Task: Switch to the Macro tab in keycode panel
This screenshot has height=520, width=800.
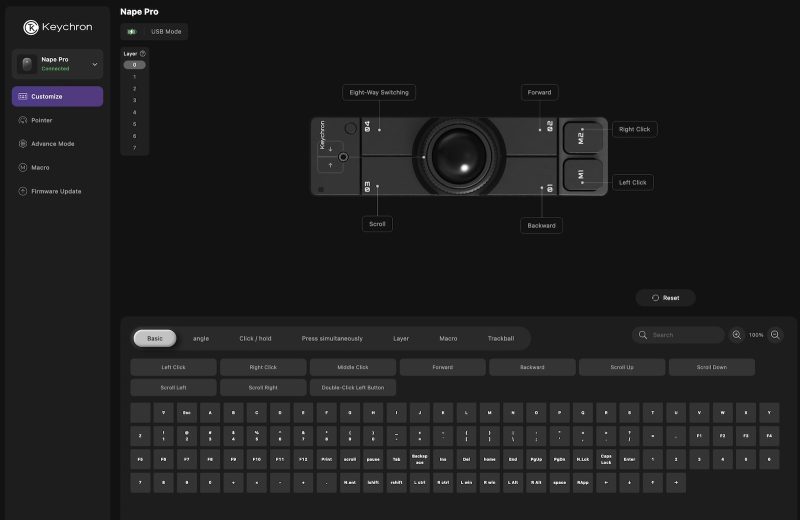Action: 448,338
